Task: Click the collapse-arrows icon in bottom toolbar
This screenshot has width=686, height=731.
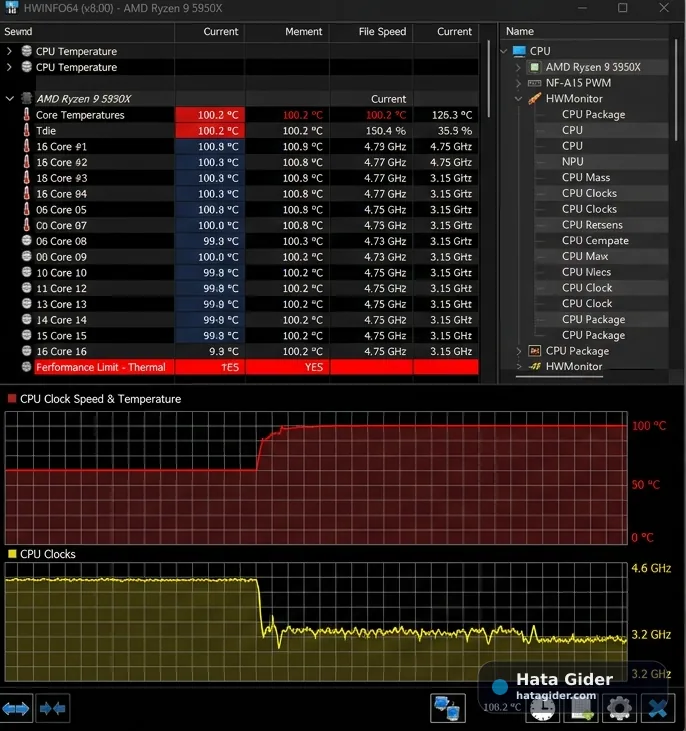Action: [x=52, y=709]
